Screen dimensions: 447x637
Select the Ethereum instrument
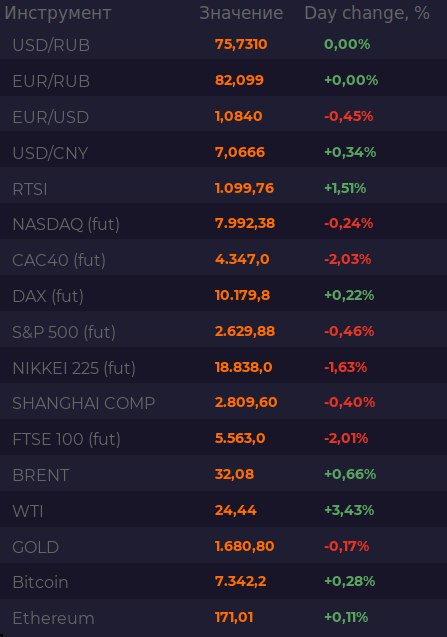(x=224, y=618)
